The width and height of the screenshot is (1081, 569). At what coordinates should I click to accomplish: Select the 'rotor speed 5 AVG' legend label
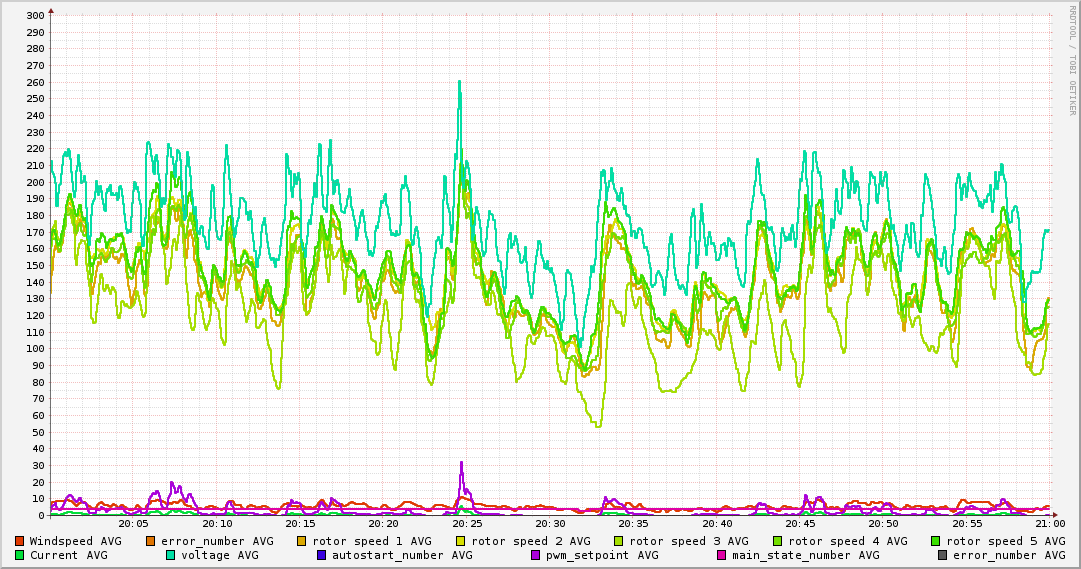point(1006,541)
